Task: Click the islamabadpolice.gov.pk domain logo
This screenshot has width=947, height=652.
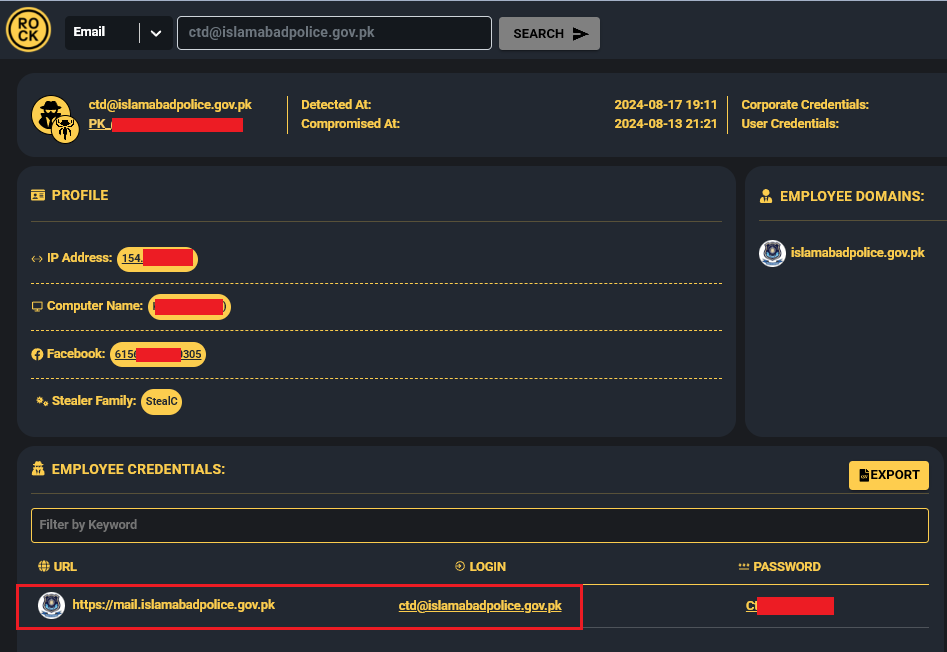Action: 772,253
